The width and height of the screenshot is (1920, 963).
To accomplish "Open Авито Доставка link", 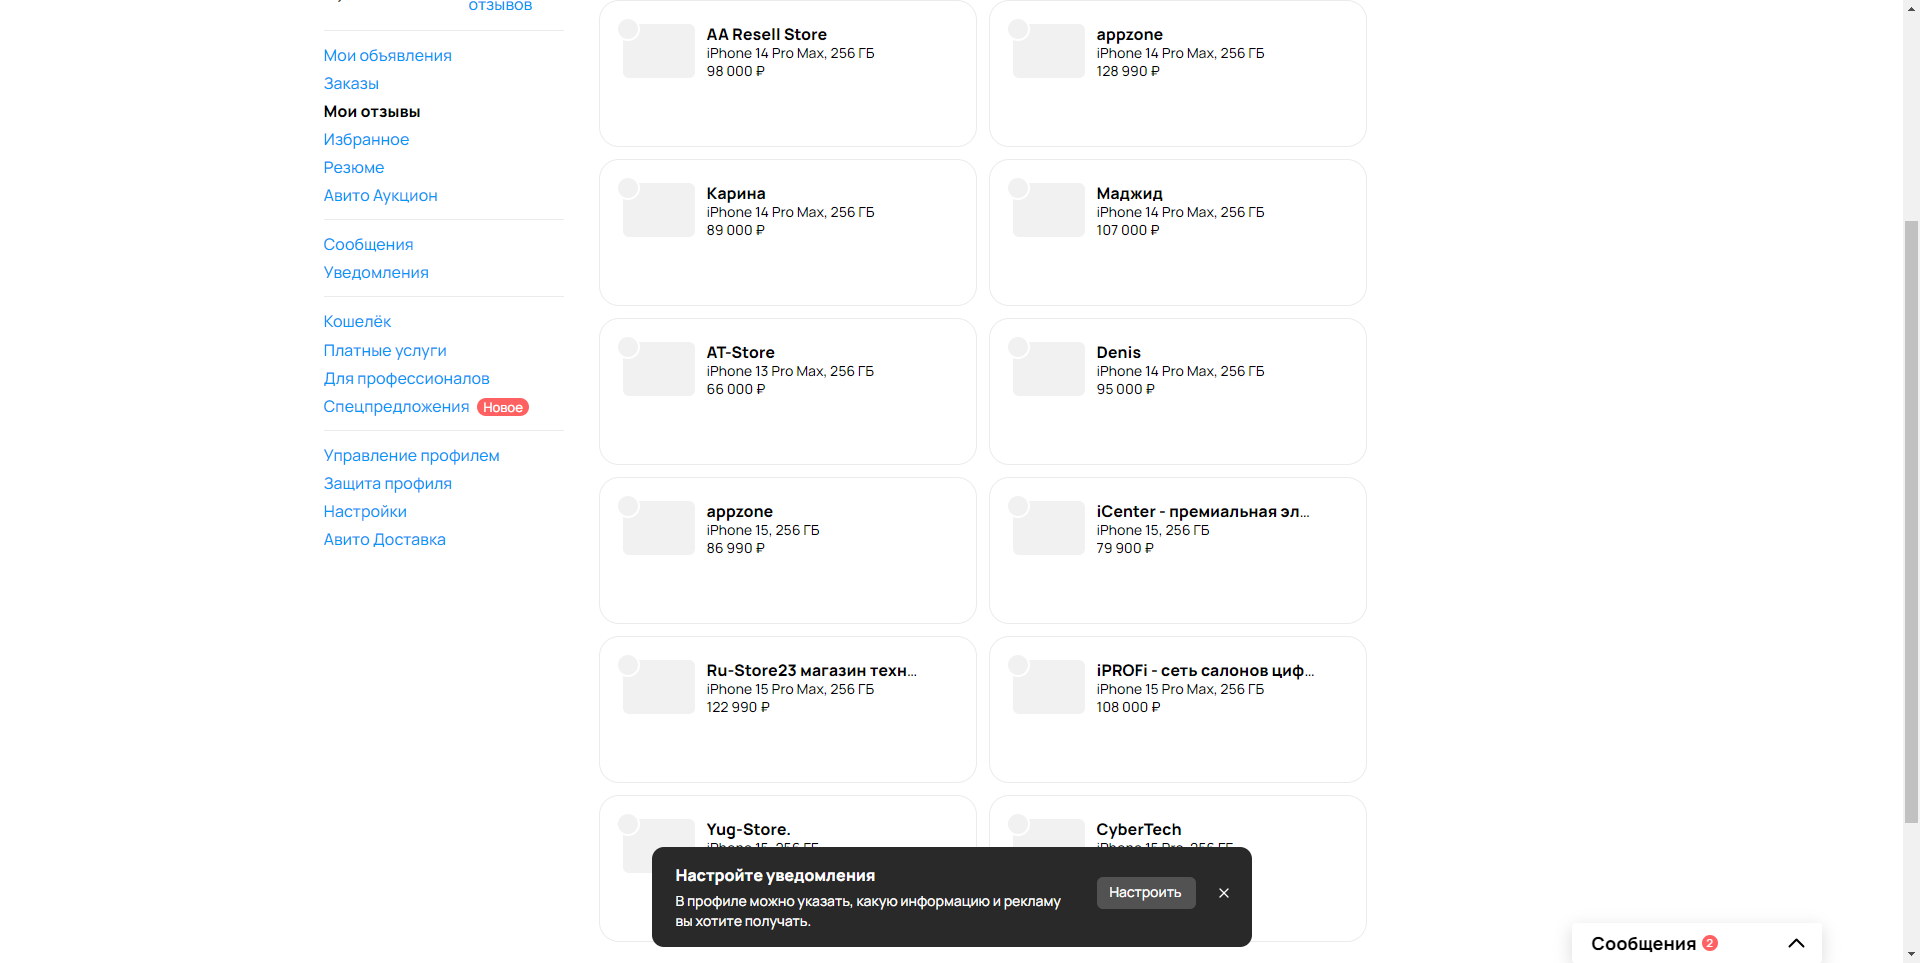I will pos(384,539).
